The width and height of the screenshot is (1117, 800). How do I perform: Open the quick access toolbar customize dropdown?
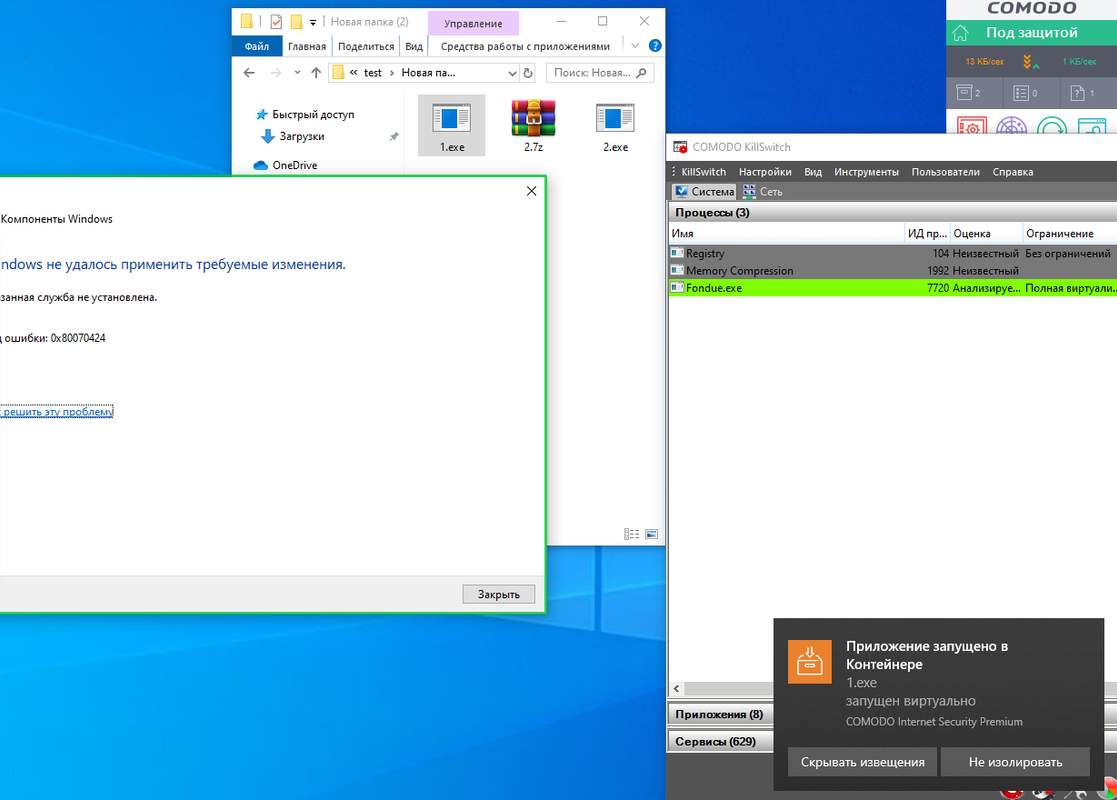[x=313, y=22]
